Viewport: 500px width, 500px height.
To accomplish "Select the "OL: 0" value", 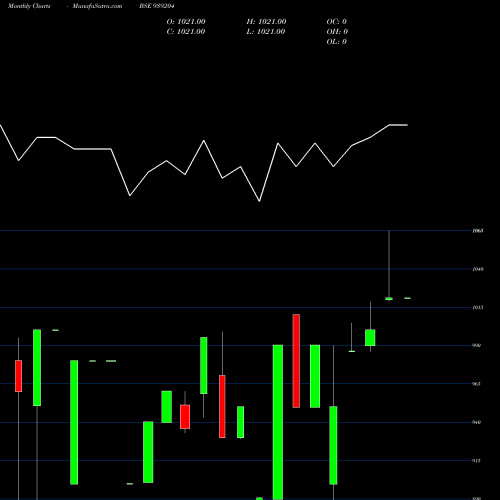I will click(x=336, y=42).
